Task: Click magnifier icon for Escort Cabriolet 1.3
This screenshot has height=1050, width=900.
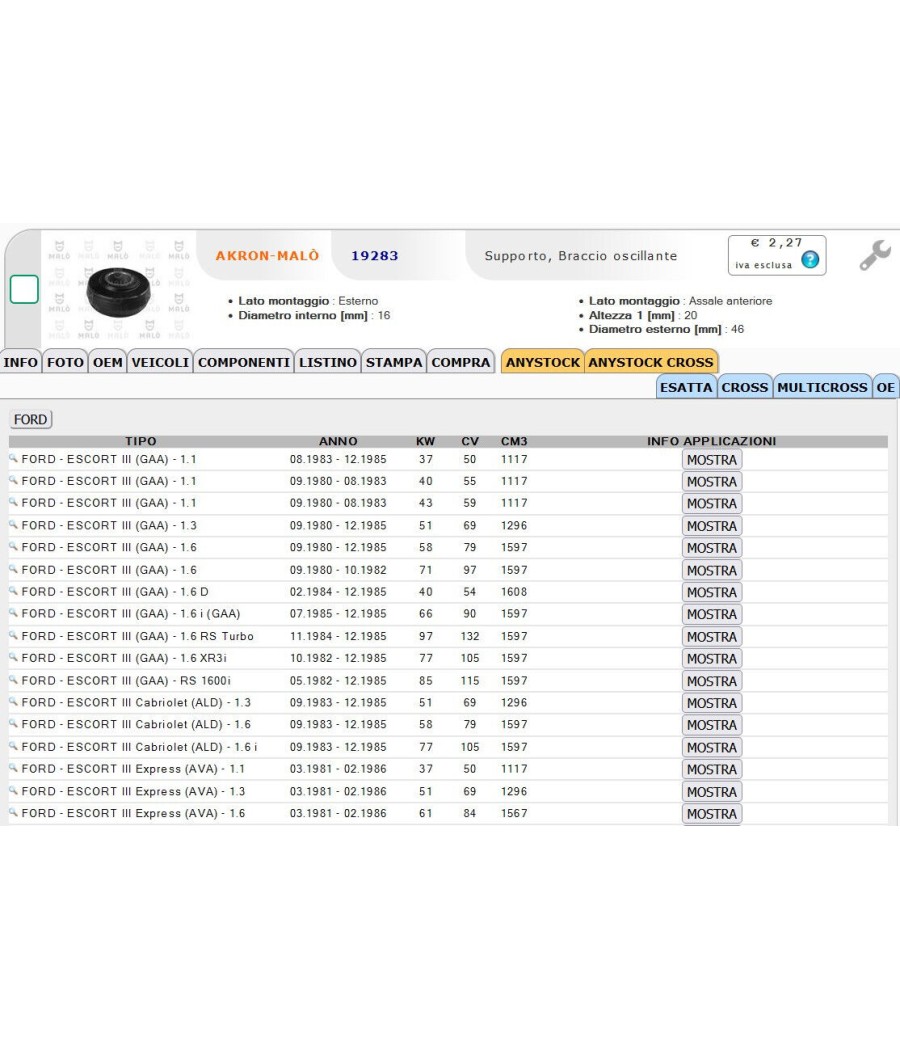Action: coord(13,702)
